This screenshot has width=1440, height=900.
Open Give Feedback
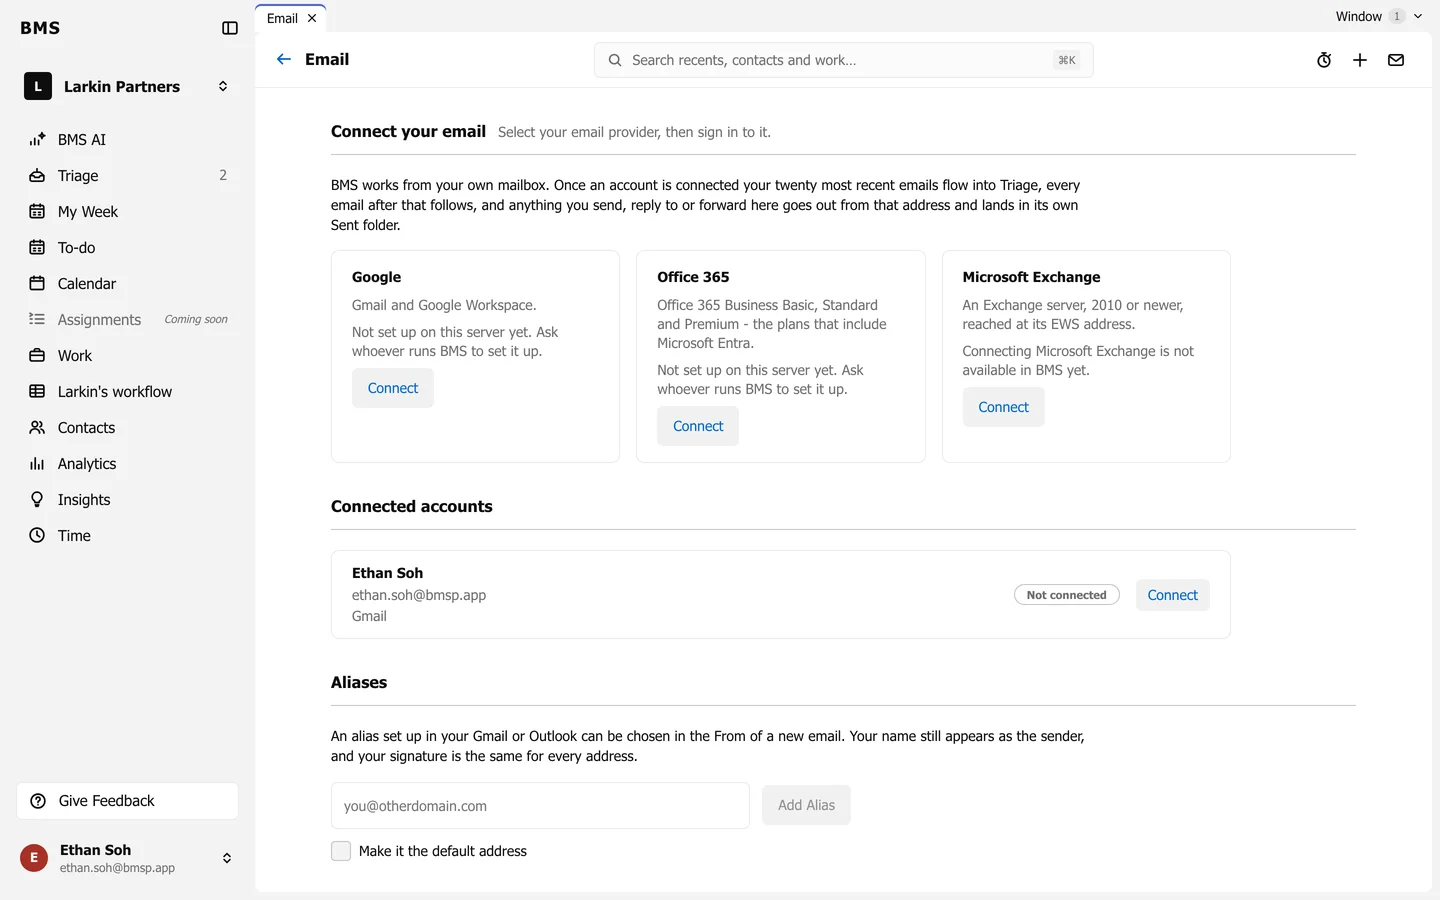[x=128, y=801]
